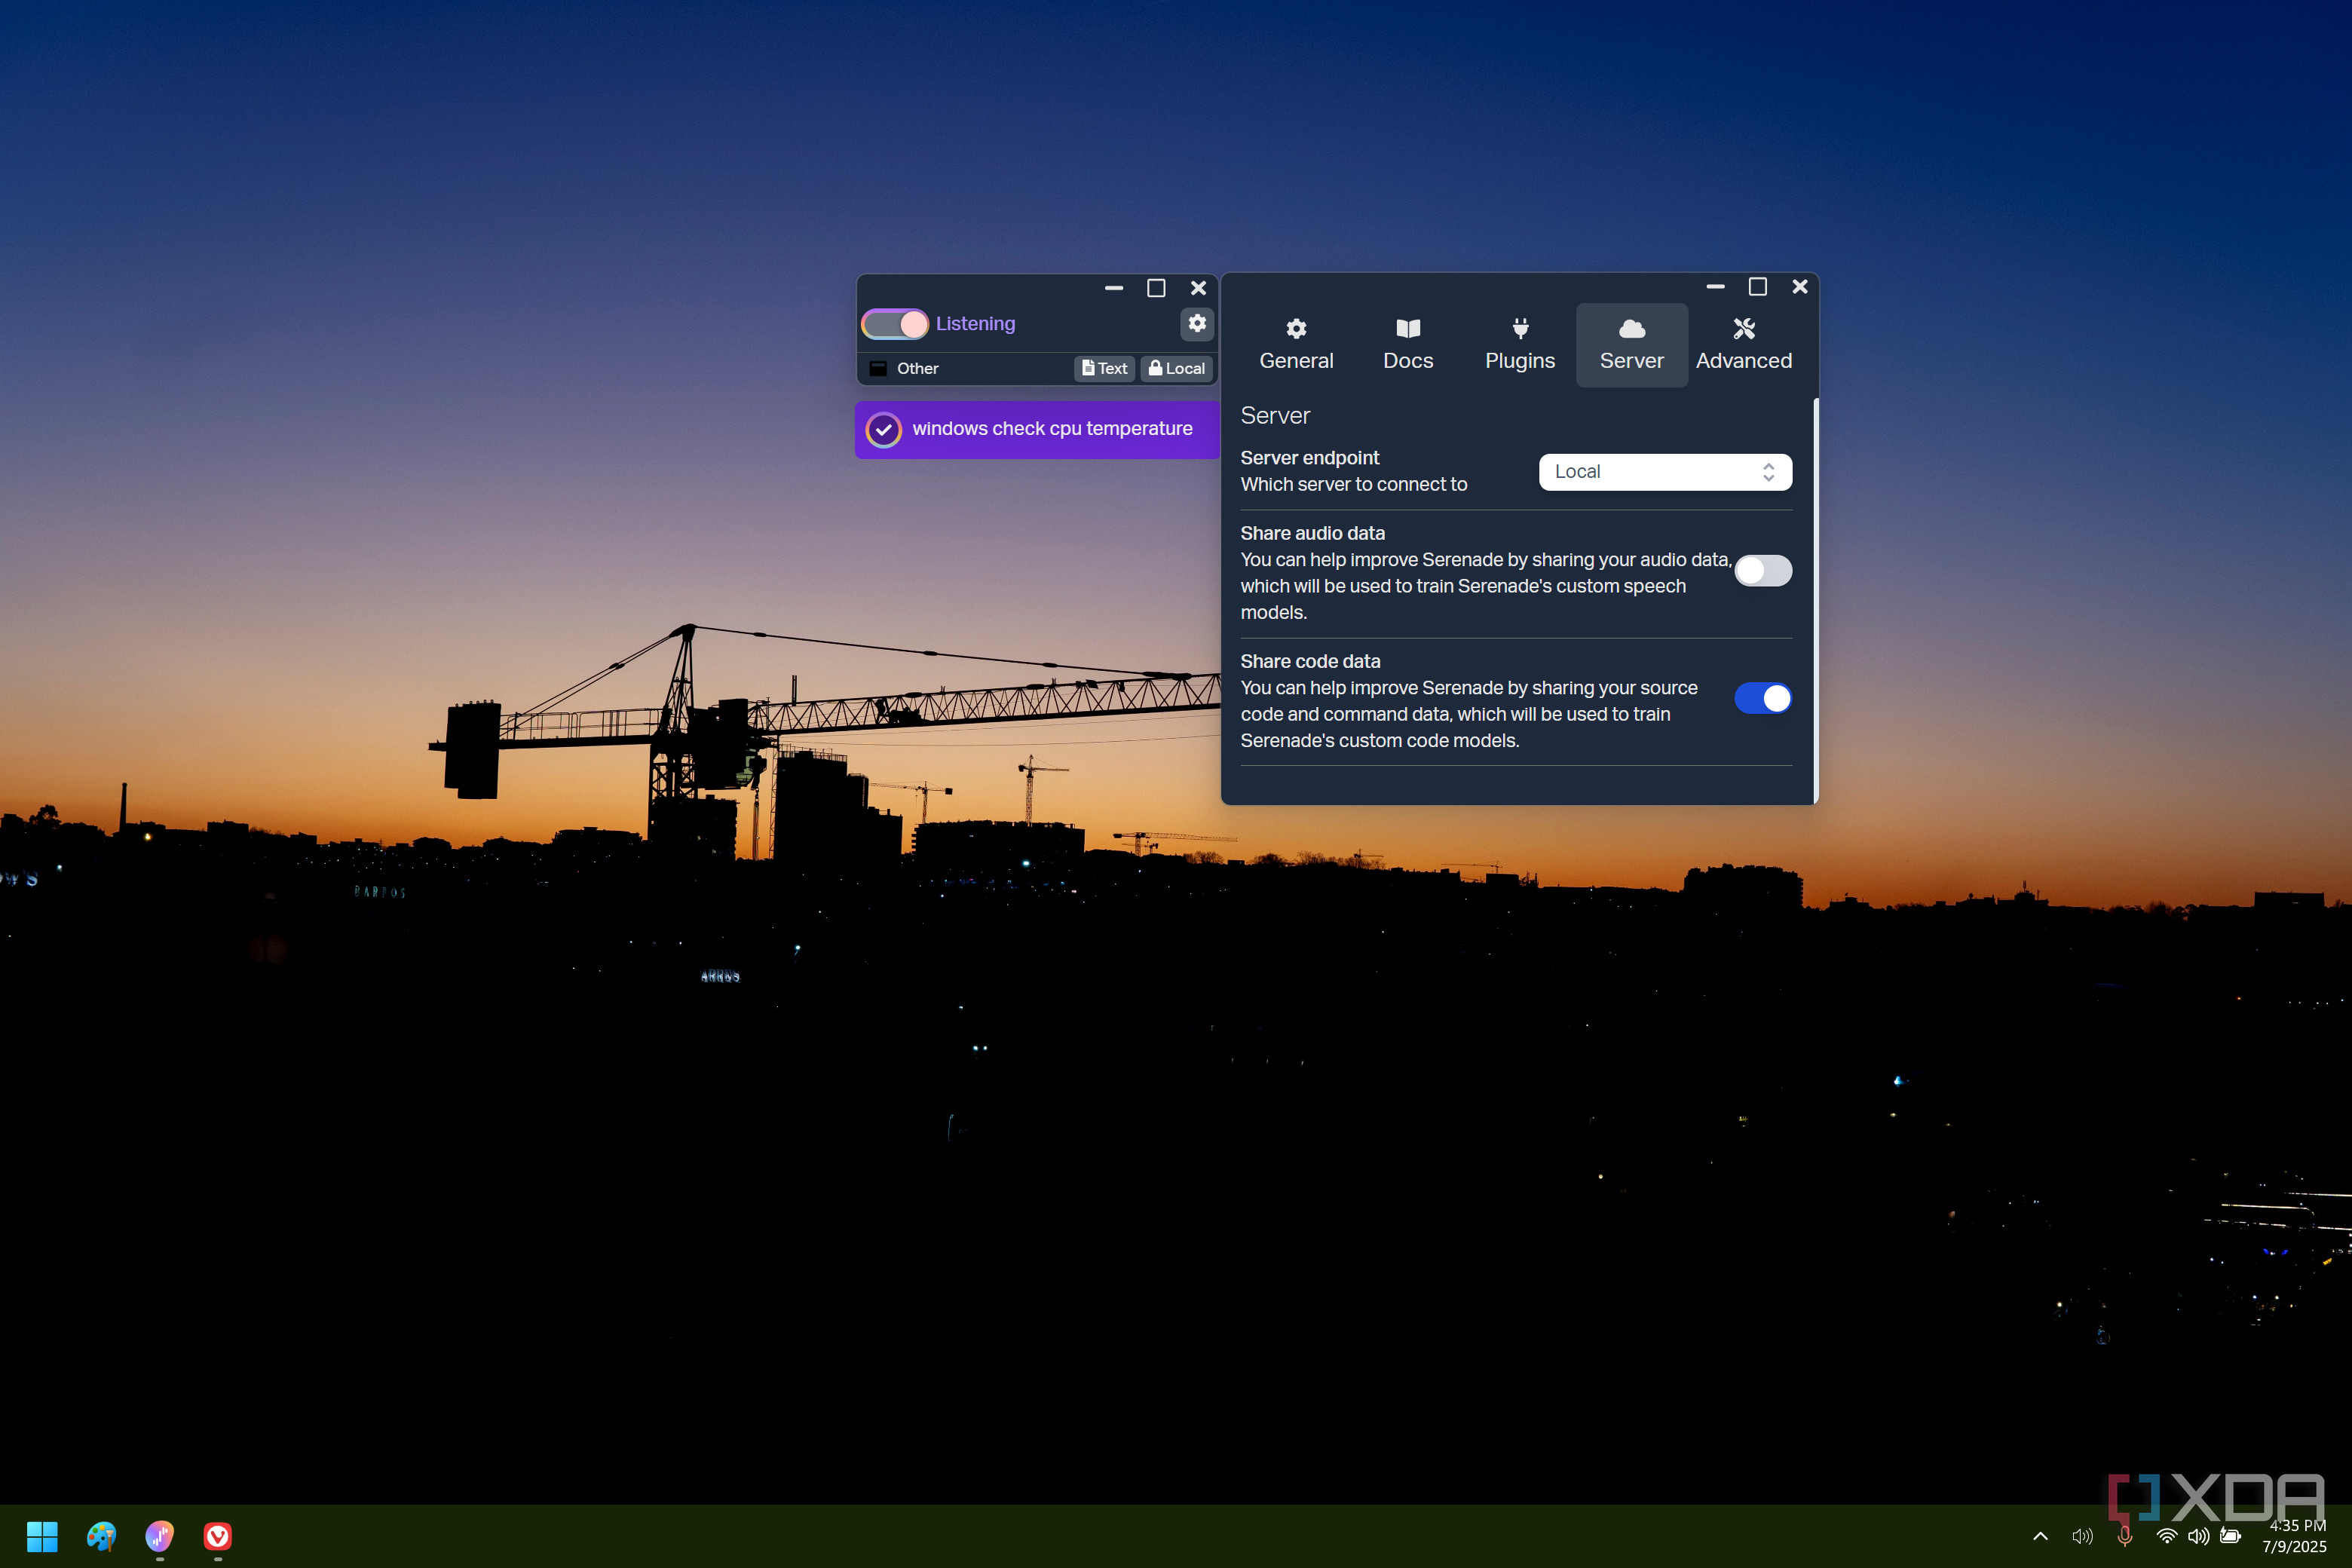
Task: Open Serenade settings via the gear icon
Action: point(1196,323)
